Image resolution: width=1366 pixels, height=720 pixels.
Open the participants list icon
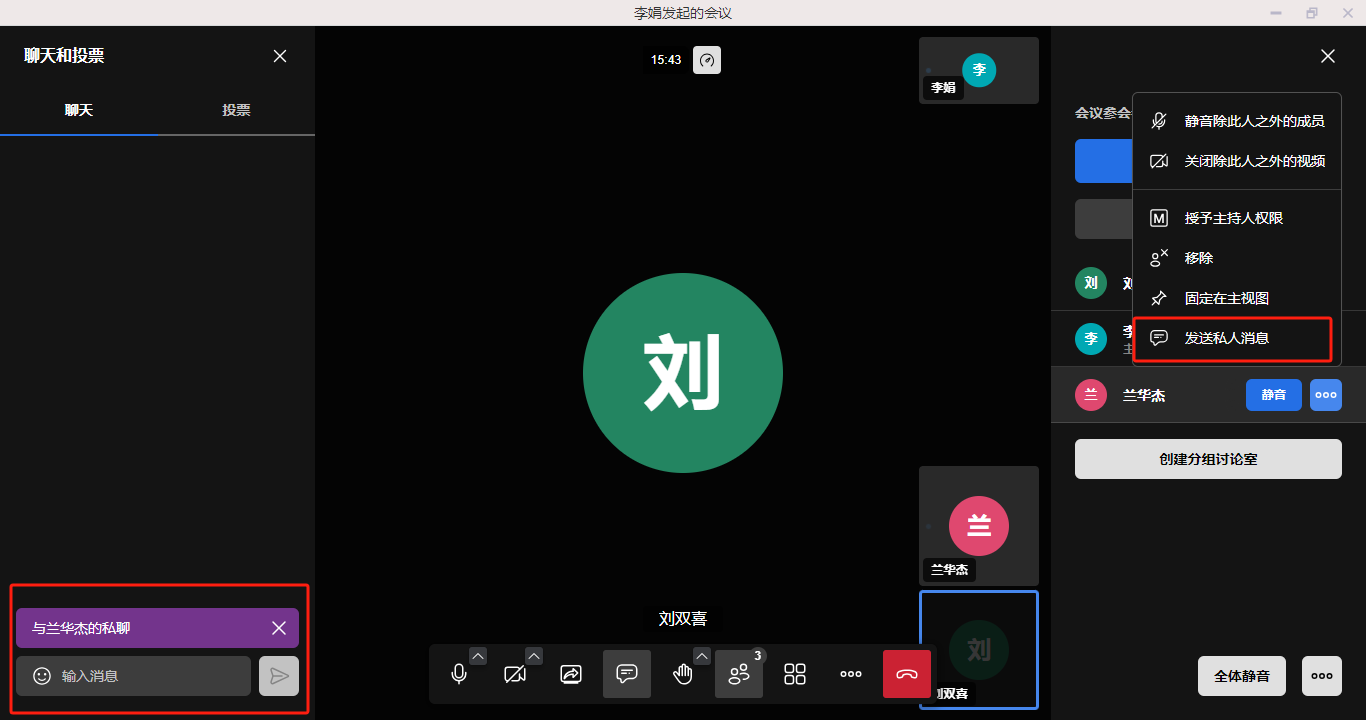point(739,674)
